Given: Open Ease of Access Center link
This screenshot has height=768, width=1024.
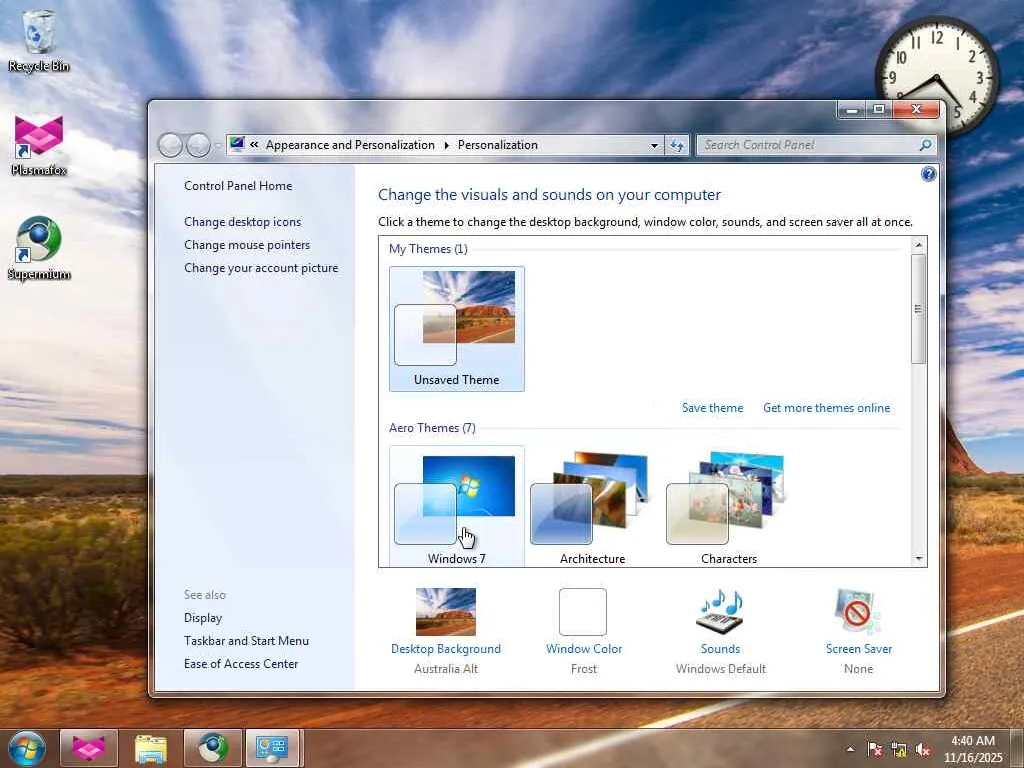Looking at the screenshot, I should 241,664.
